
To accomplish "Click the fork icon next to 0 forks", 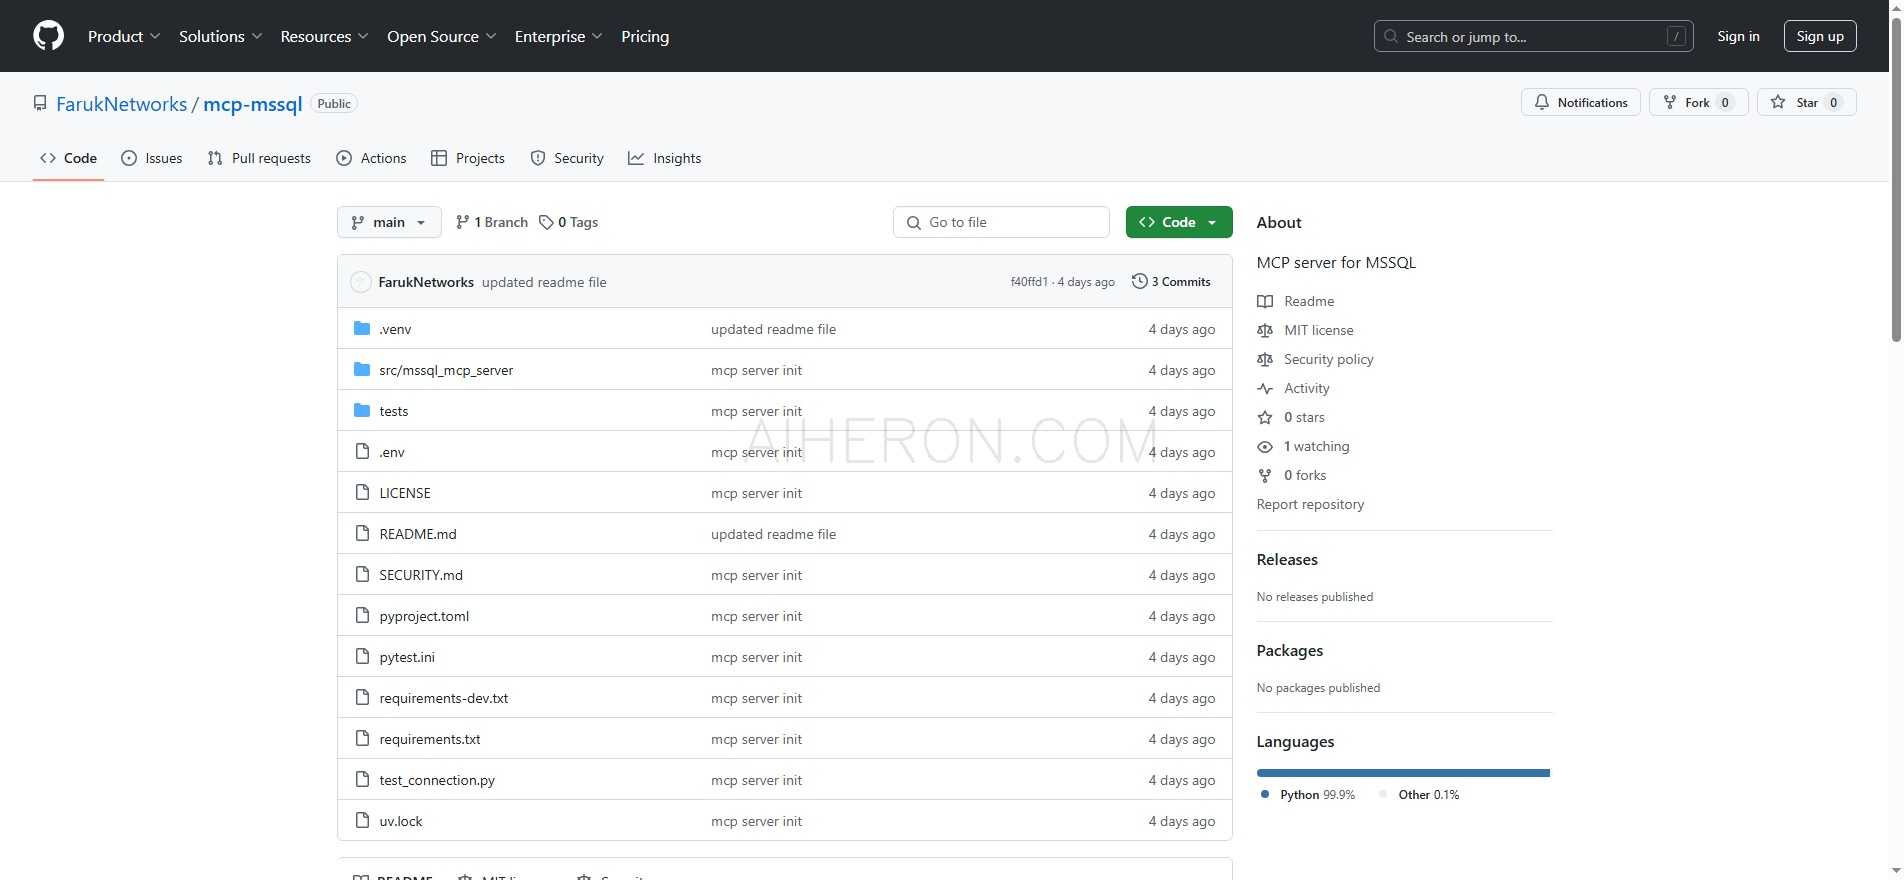I will (x=1265, y=475).
